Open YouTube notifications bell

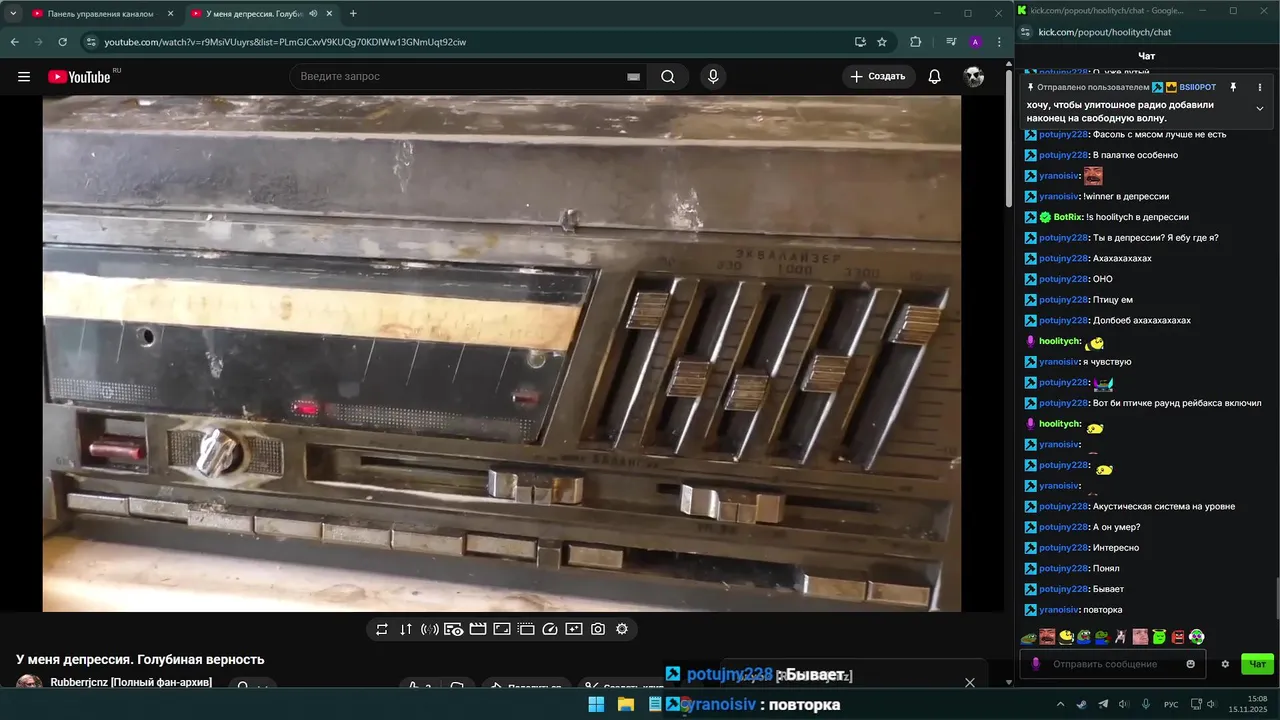coord(934,77)
